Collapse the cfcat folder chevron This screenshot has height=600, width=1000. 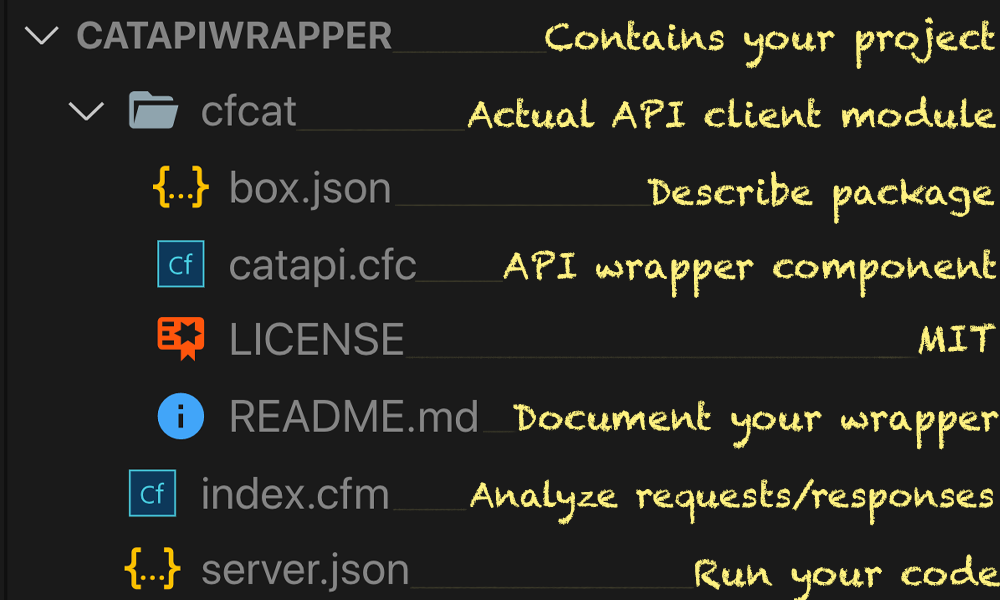tap(86, 112)
